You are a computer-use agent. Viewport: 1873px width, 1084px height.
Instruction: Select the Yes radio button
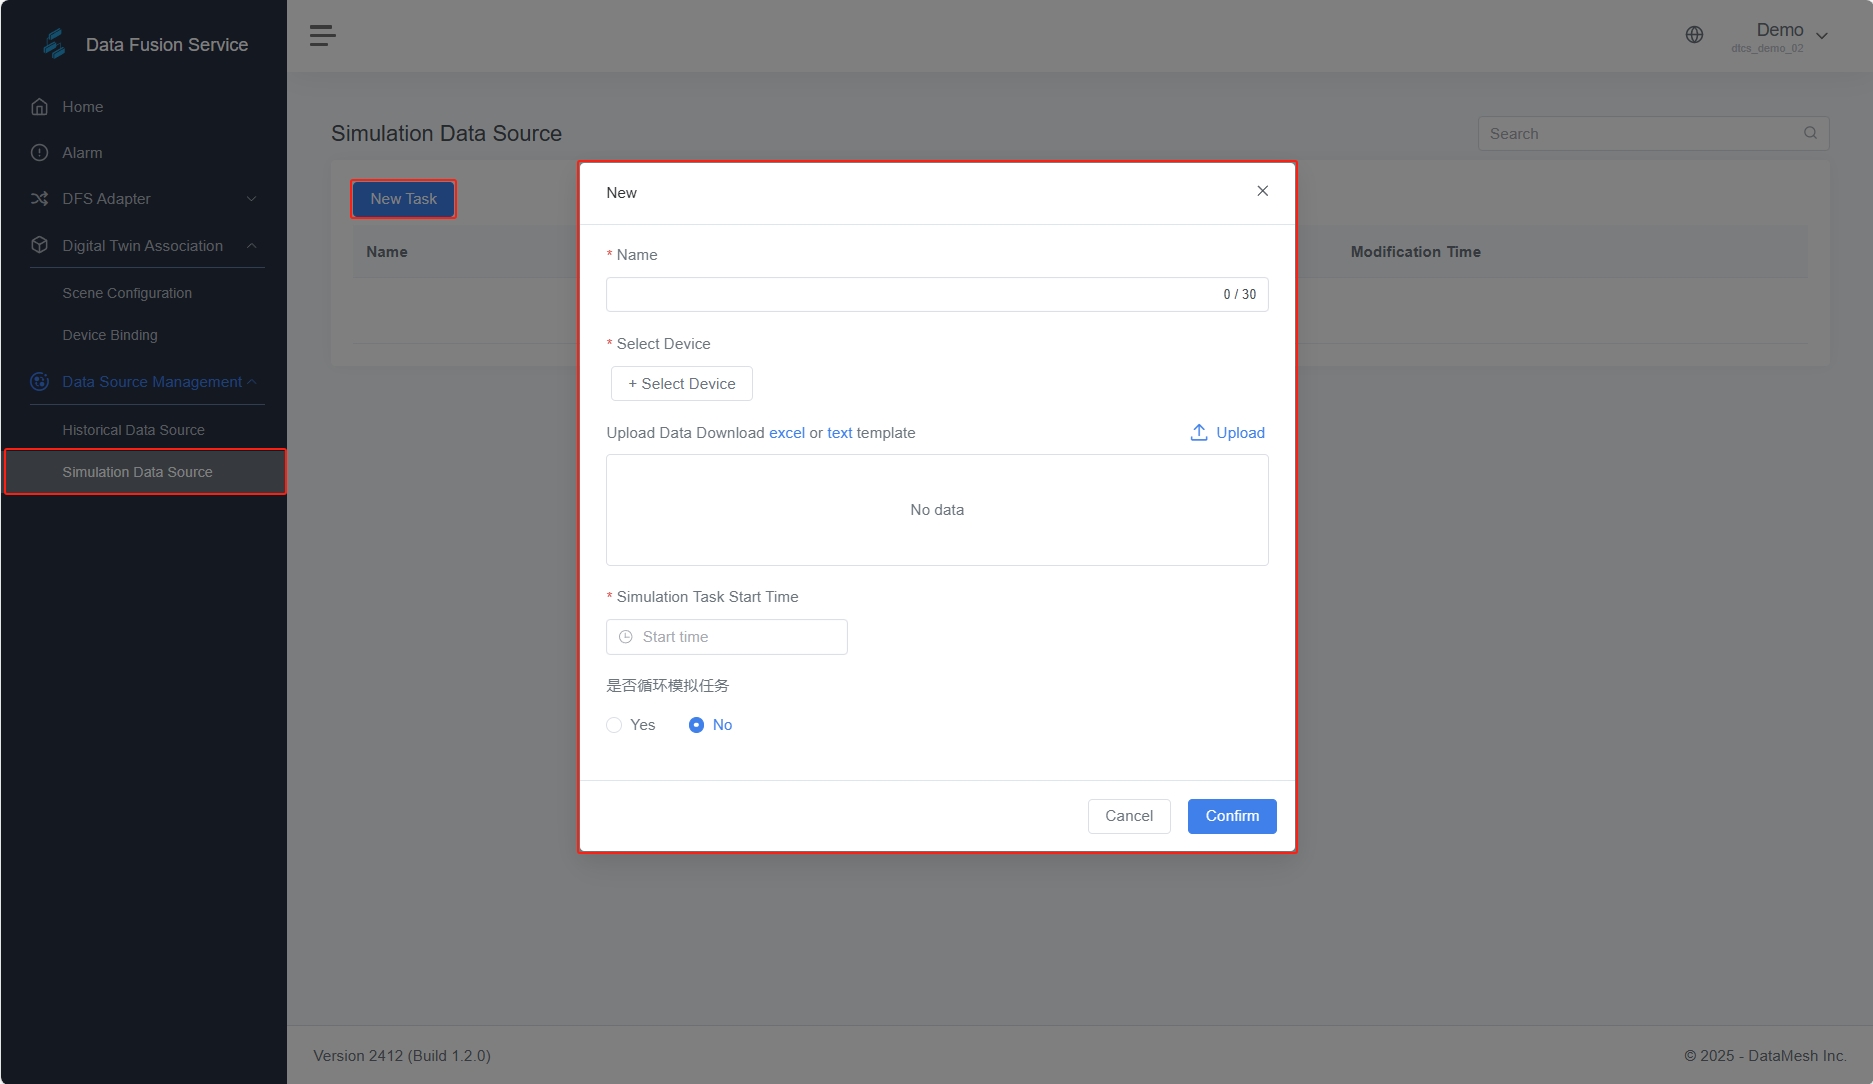coord(614,725)
